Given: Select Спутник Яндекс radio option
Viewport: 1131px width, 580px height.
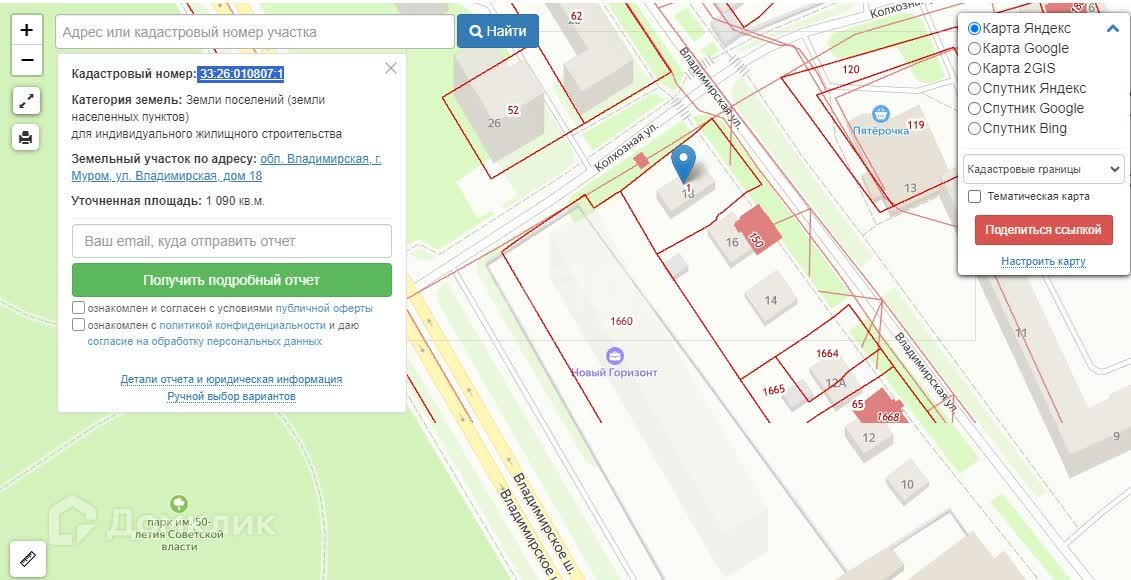Looking at the screenshot, I should (x=974, y=89).
